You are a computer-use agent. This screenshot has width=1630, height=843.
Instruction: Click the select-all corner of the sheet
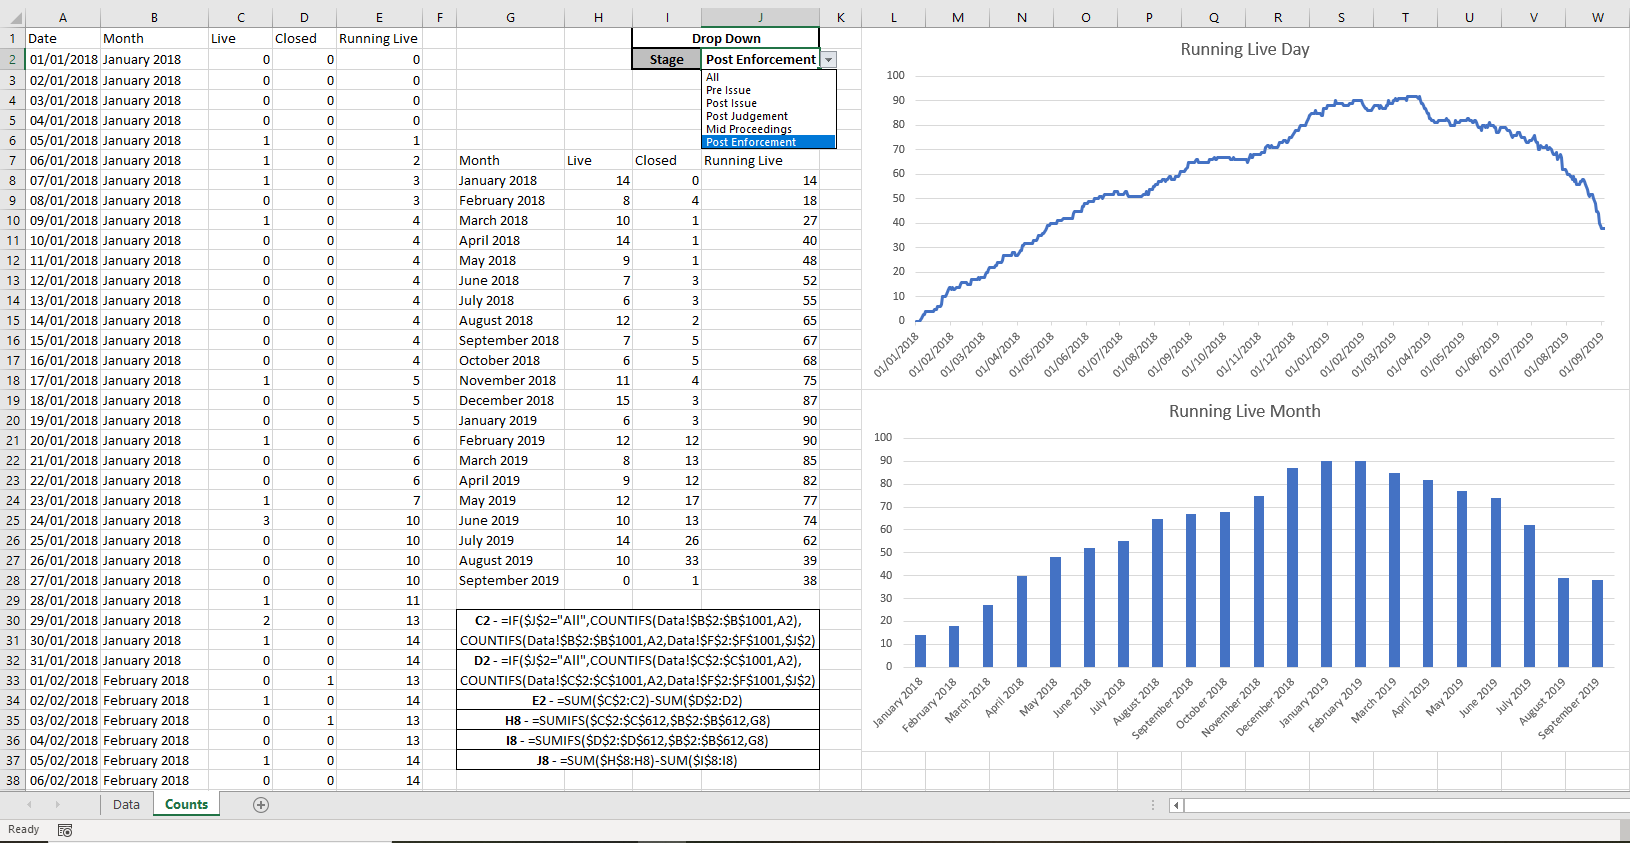[x=12, y=17]
